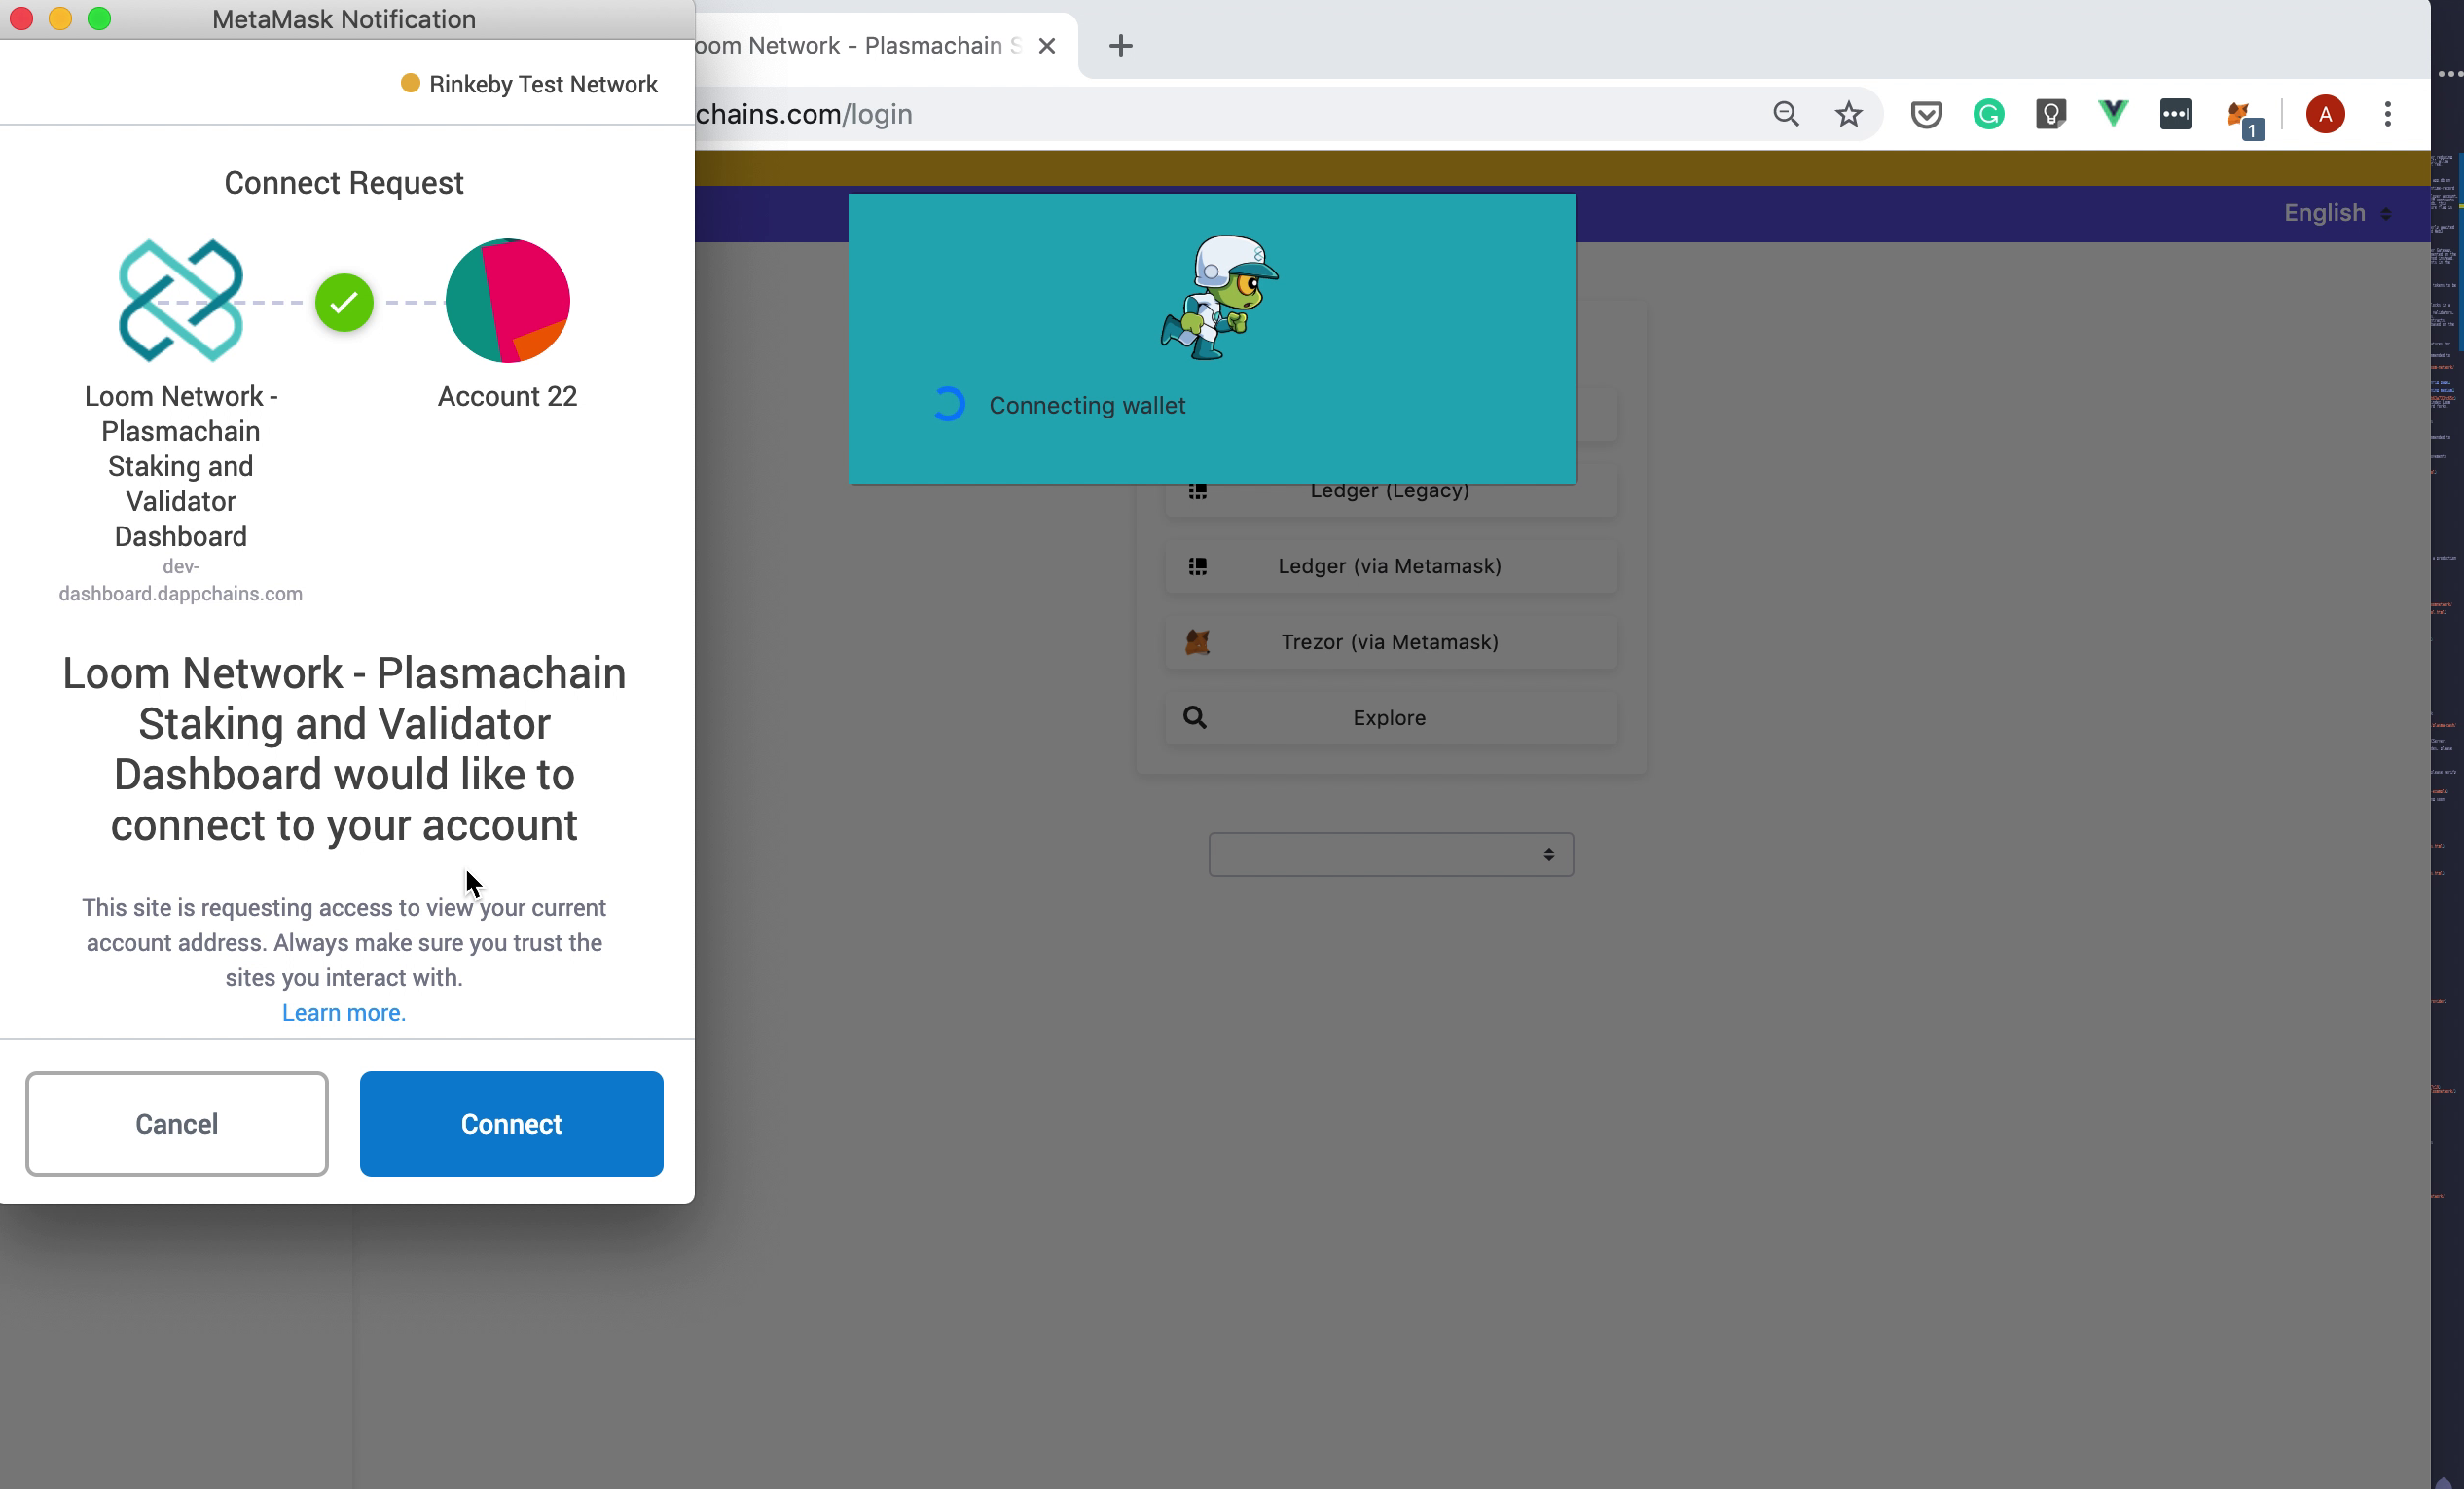Click the green checkmark connection icon
The image size is (2464, 1489).
[344, 302]
